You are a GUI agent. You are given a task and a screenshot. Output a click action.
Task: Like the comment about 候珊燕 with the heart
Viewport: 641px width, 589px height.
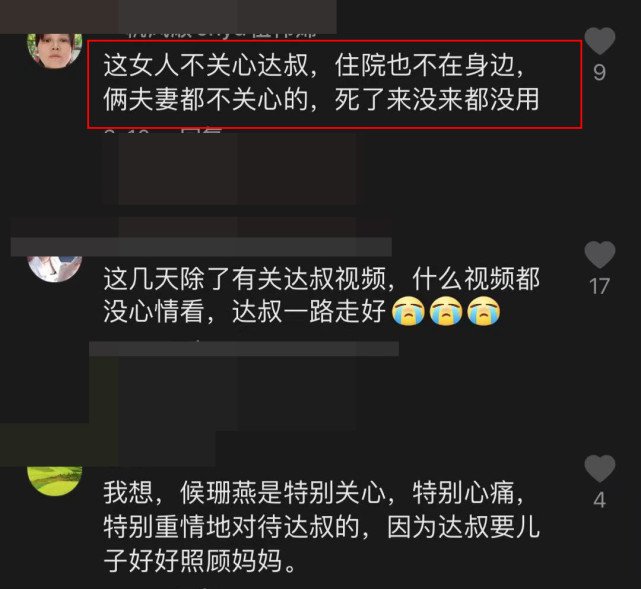[600, 468]
